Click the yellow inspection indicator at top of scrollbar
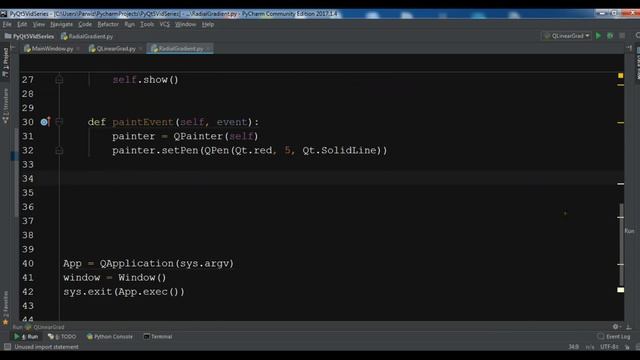640x360 pixels. click(620, 76)
